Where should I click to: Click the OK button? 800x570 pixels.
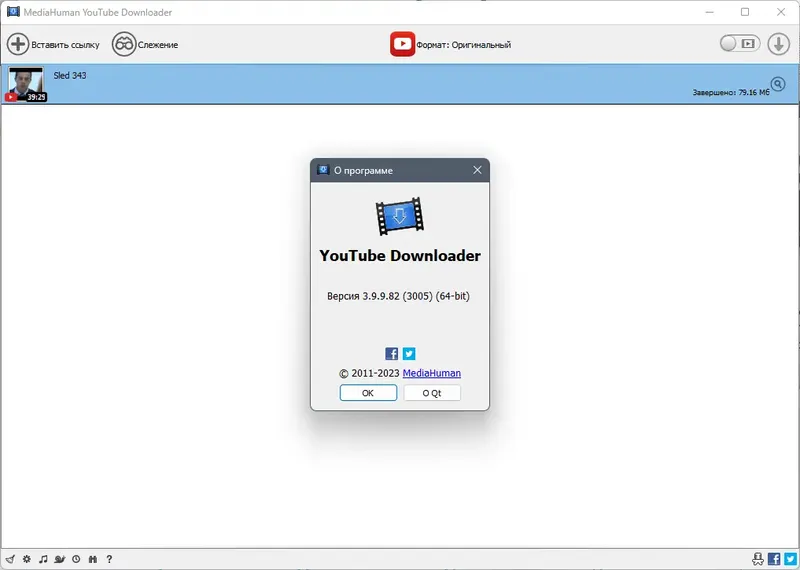click(368, 393)
